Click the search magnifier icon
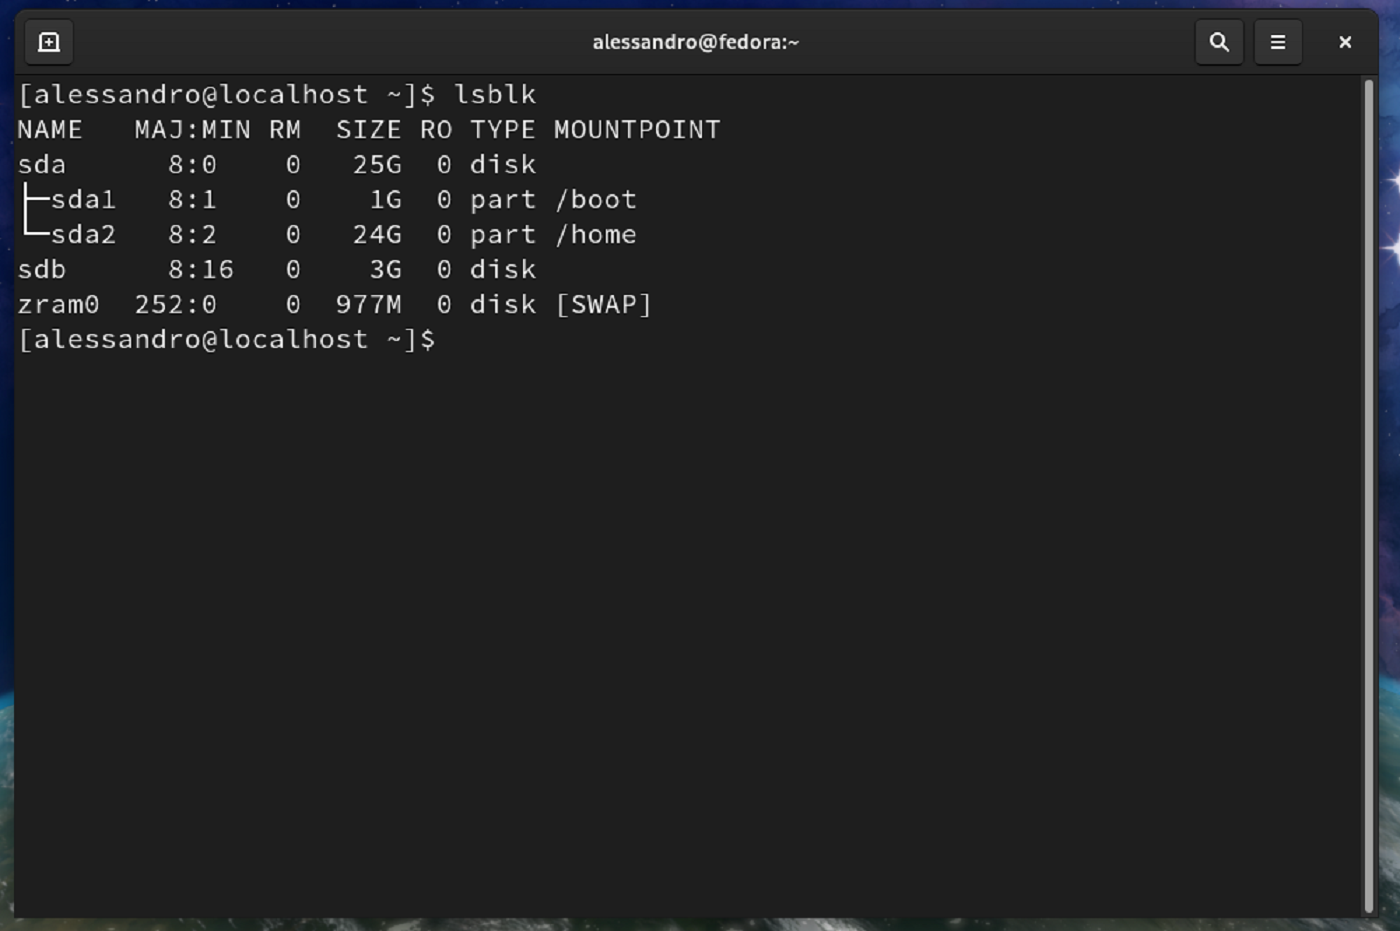 coord(1218,42)
